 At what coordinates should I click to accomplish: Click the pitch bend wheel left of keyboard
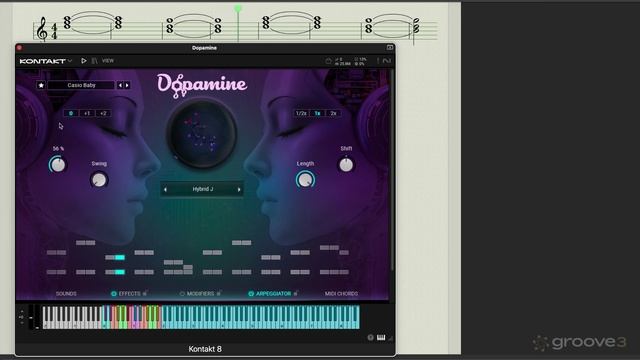tap(31, 317)
